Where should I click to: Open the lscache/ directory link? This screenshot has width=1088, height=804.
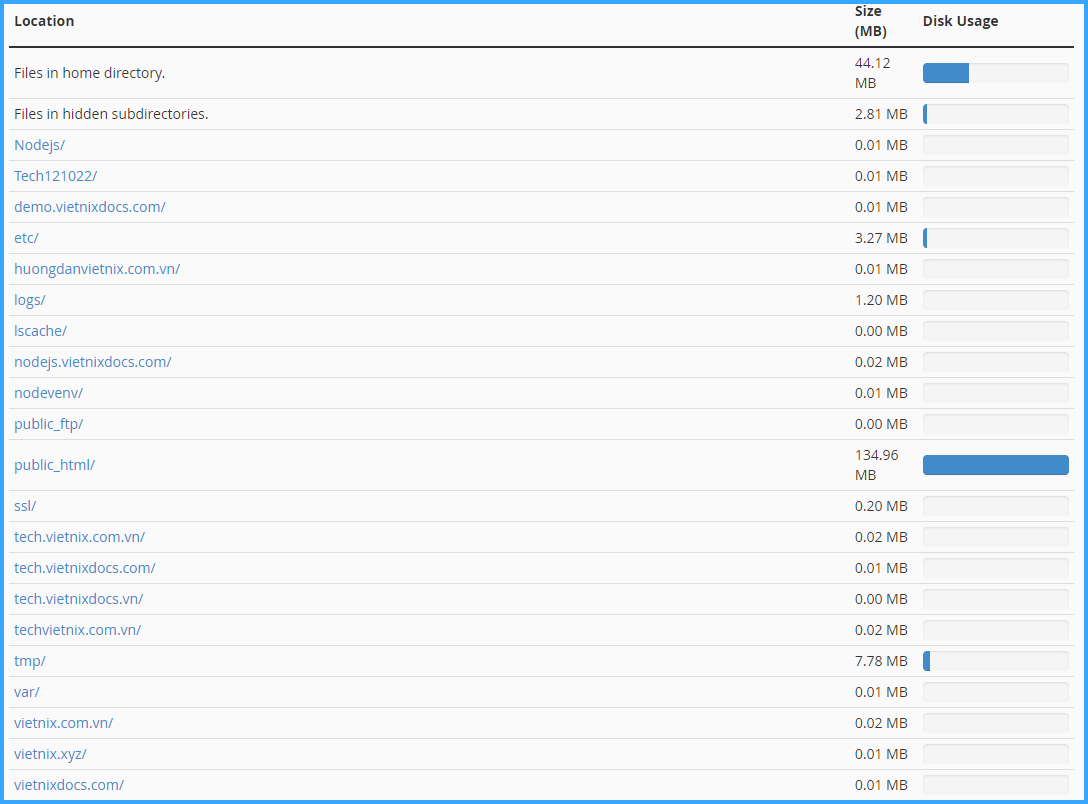(x=40, y=331)
